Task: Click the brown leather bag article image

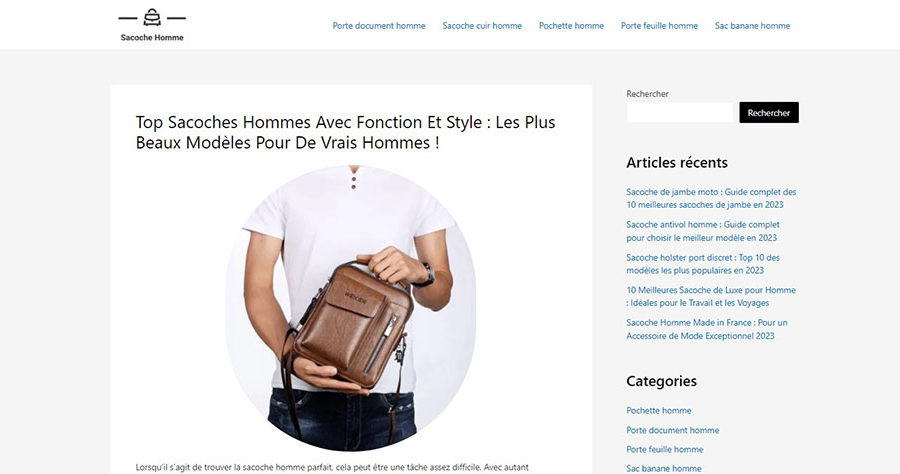Action: tap(351, 308)
